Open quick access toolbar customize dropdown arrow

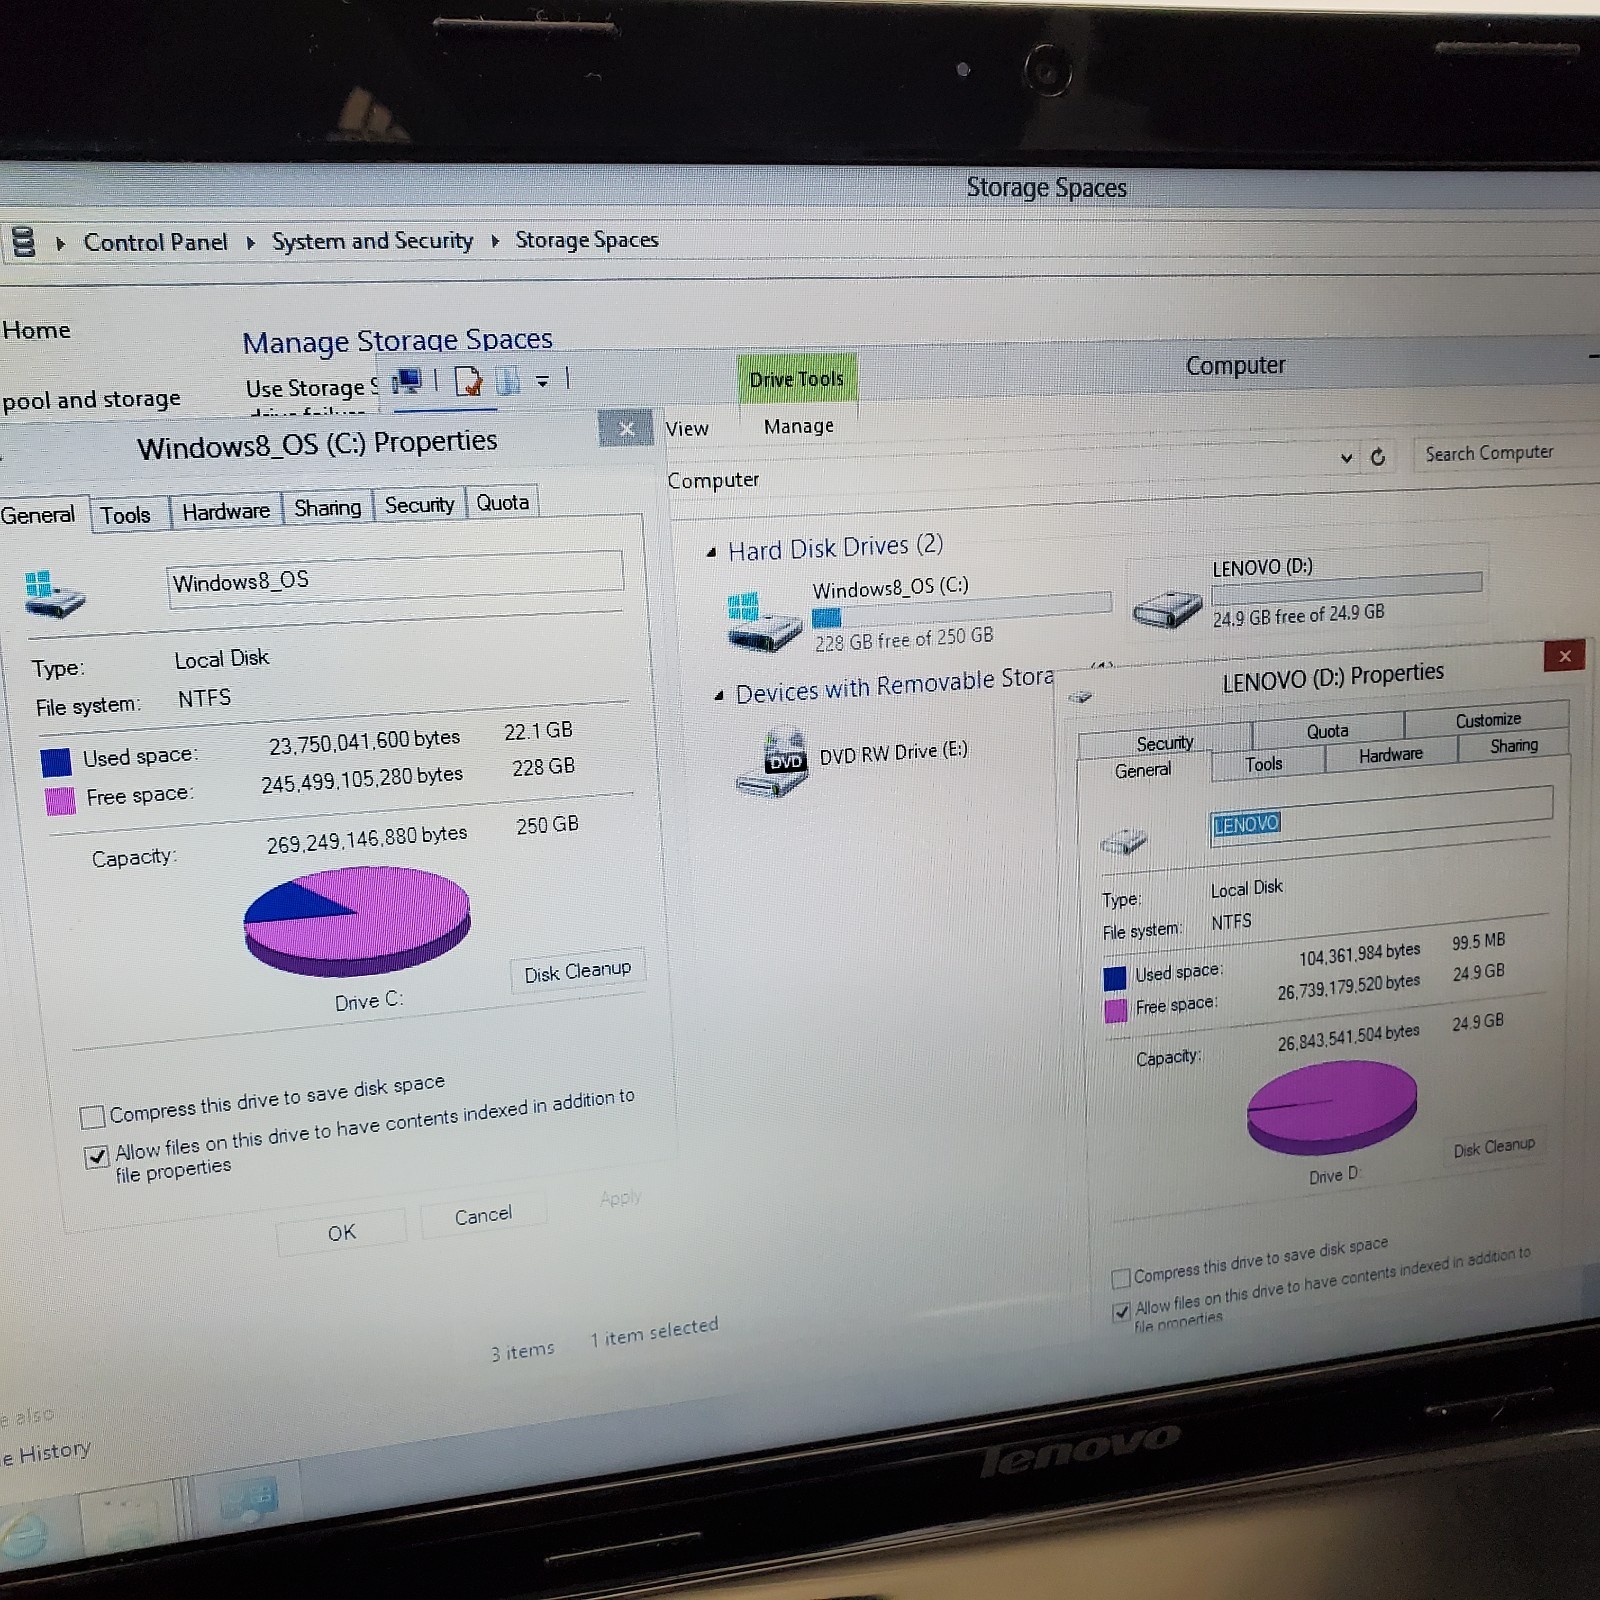(x=542, y=381)
